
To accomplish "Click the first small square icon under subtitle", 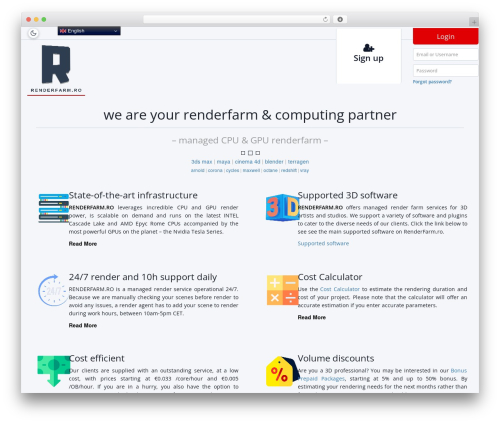I will click(243, 153).
